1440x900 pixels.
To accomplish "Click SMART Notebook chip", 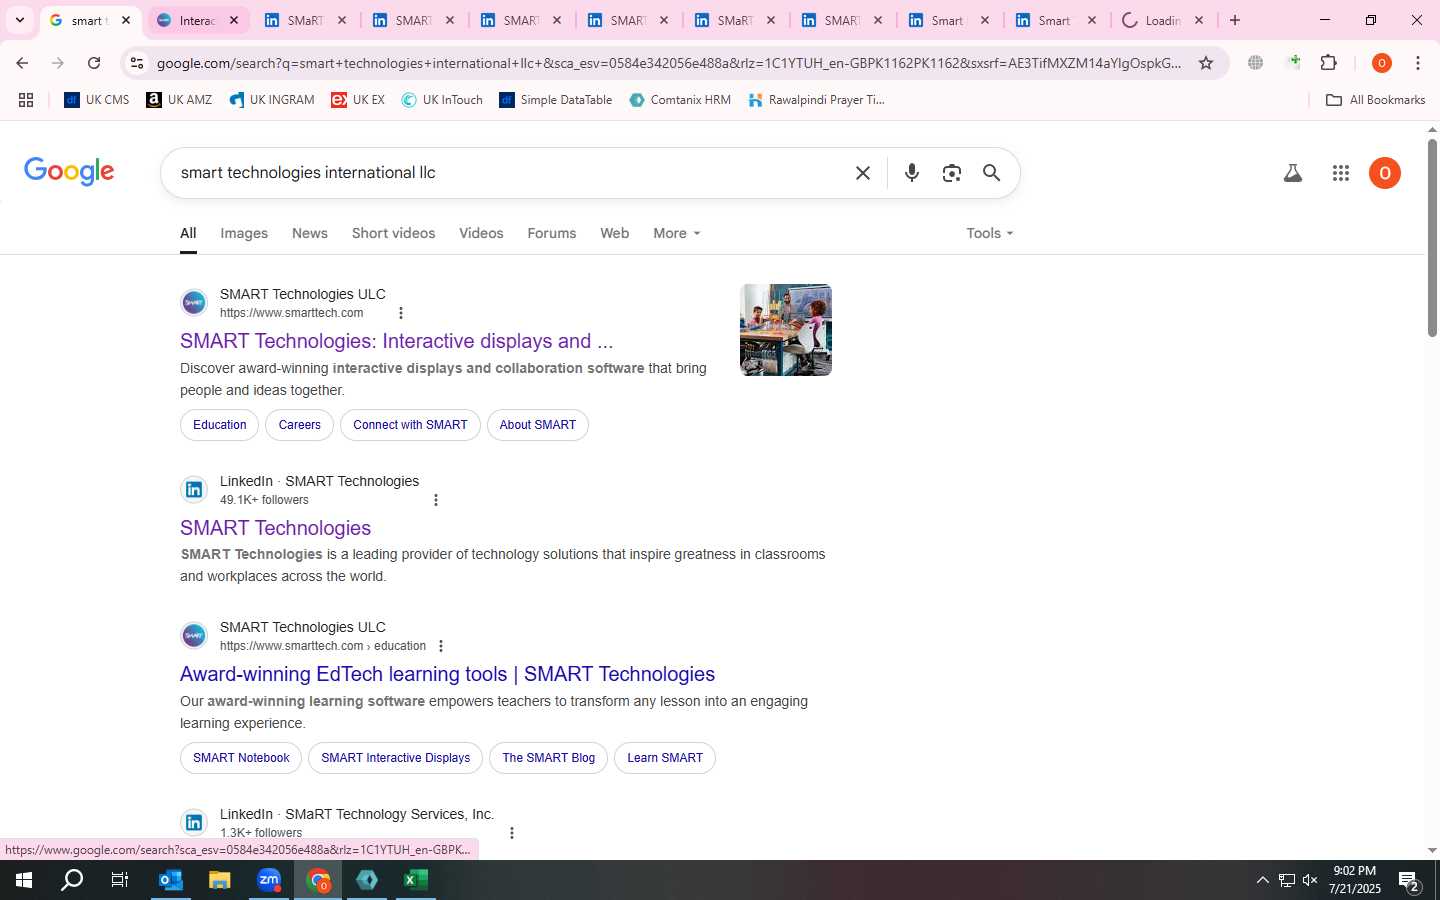I will 241,758.
